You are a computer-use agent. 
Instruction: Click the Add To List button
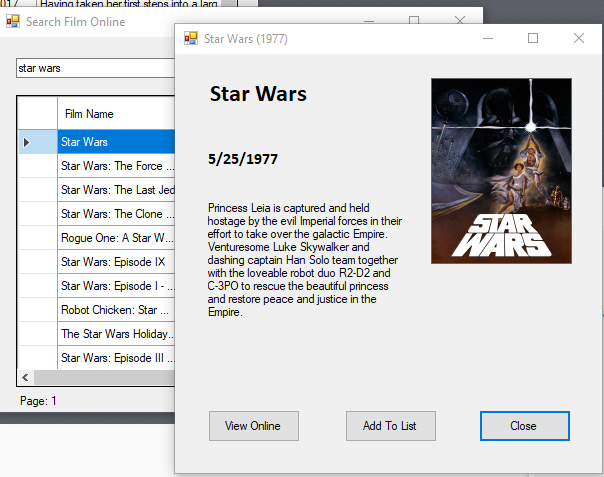(x=391, y=426)
